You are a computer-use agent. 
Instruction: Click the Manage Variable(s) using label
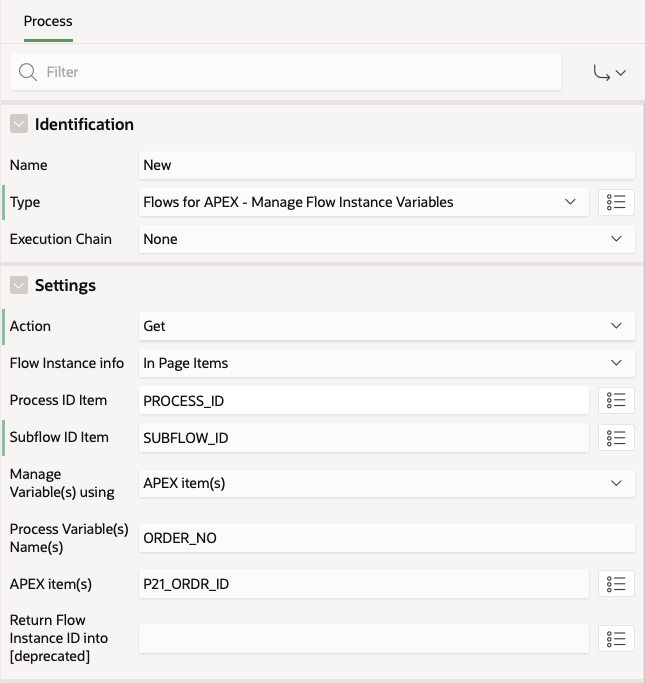coord(62,483)
